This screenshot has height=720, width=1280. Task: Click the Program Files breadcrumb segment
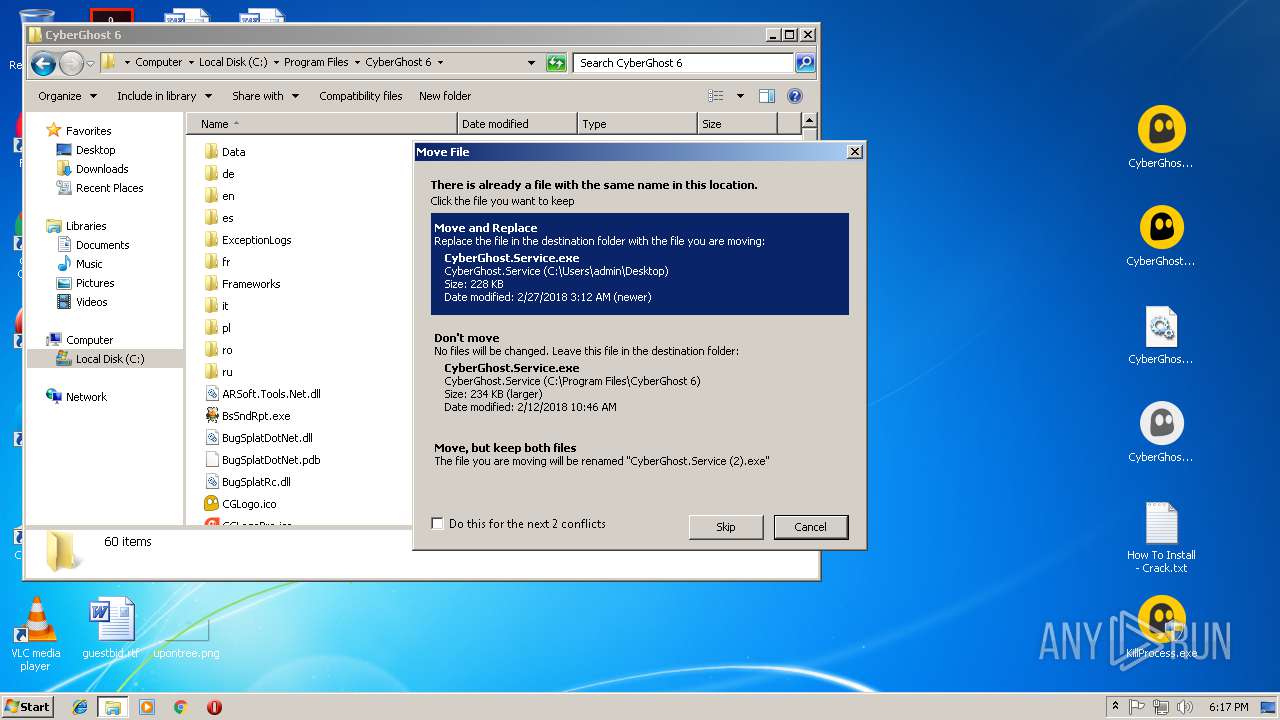tap(316, 62)
